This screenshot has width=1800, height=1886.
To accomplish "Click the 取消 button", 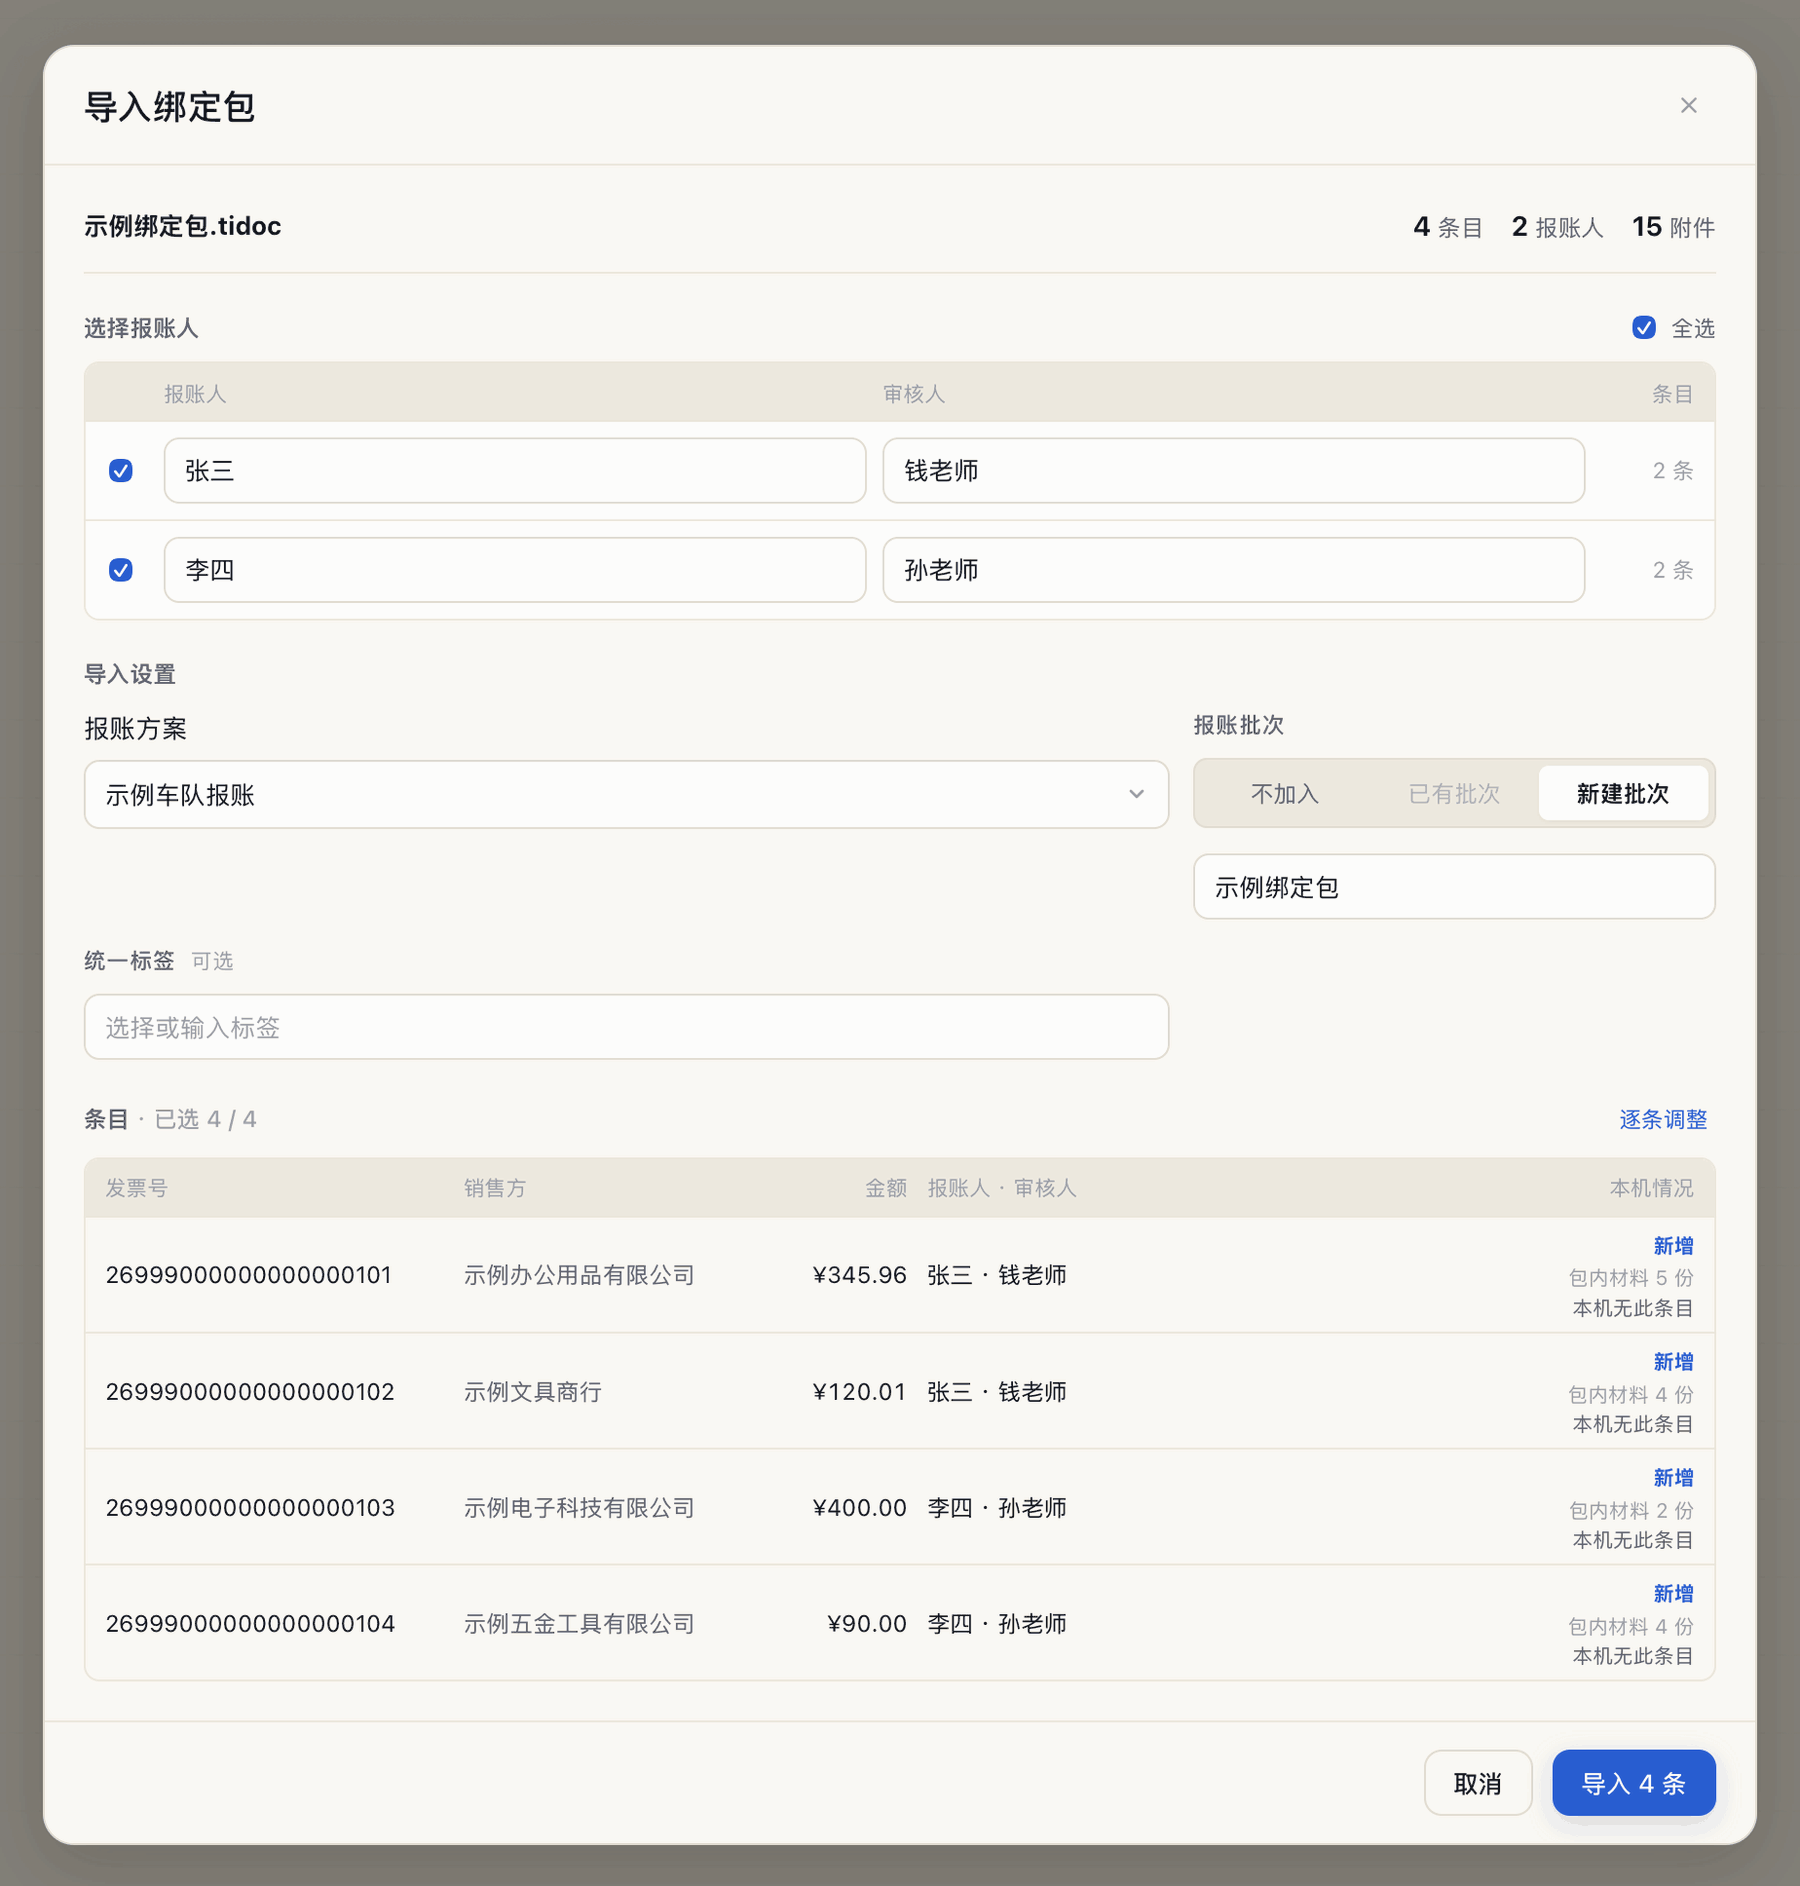I will point(1477,1782).
